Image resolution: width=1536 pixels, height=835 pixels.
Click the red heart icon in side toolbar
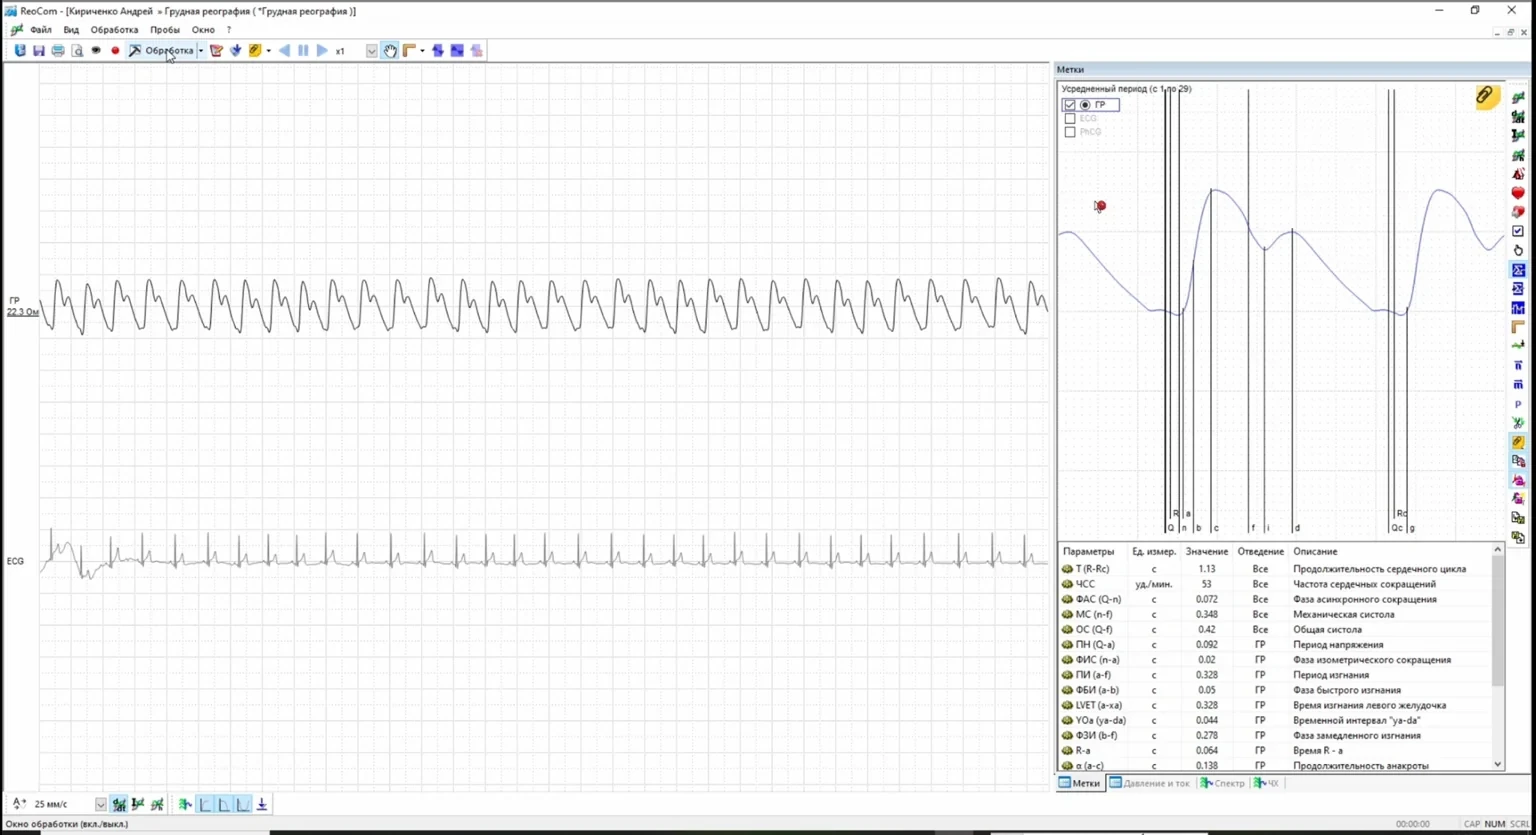(1518, 193)
